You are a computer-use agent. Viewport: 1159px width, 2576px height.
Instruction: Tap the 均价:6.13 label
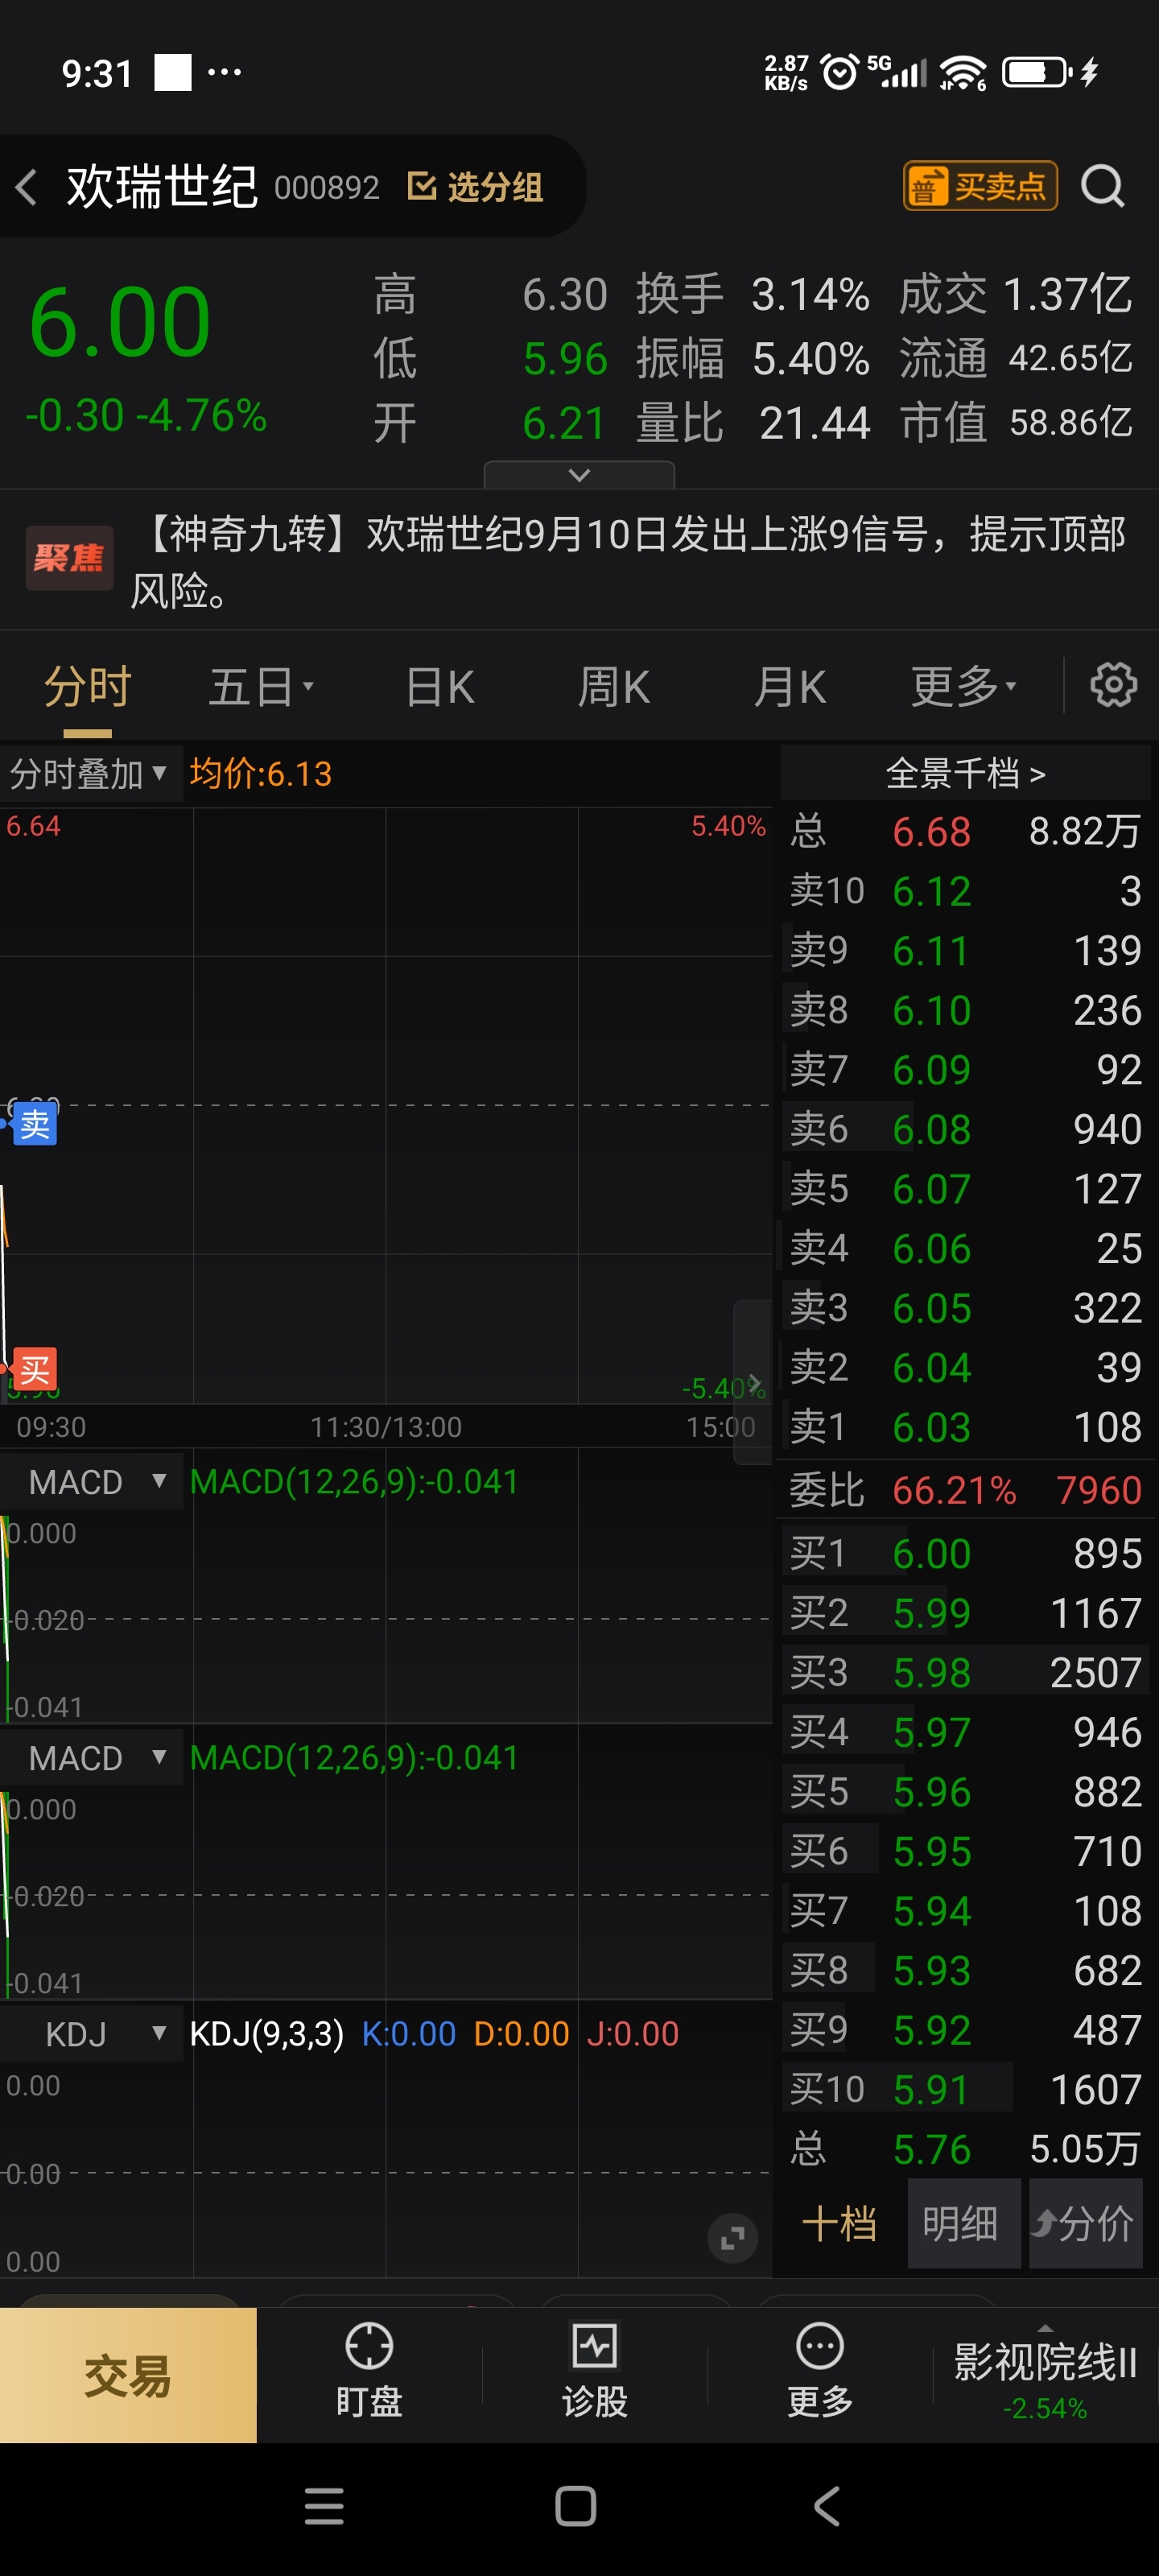click(x=261, y=773)
